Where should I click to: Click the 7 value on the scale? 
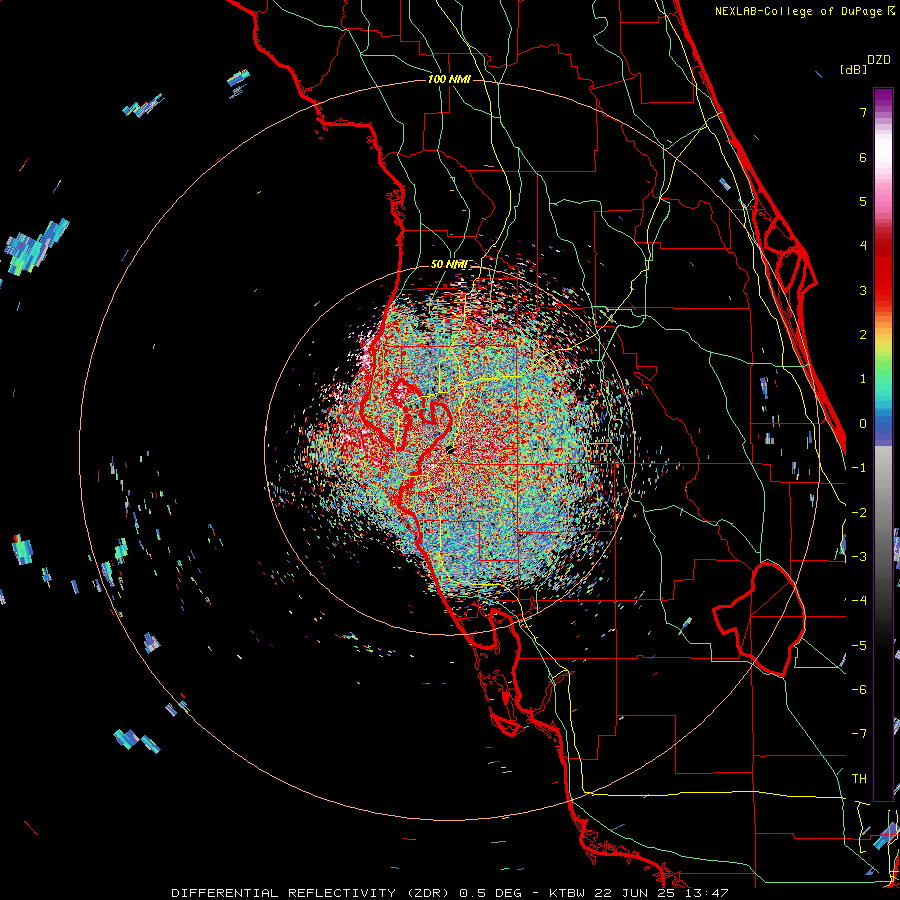click(863, 112)
